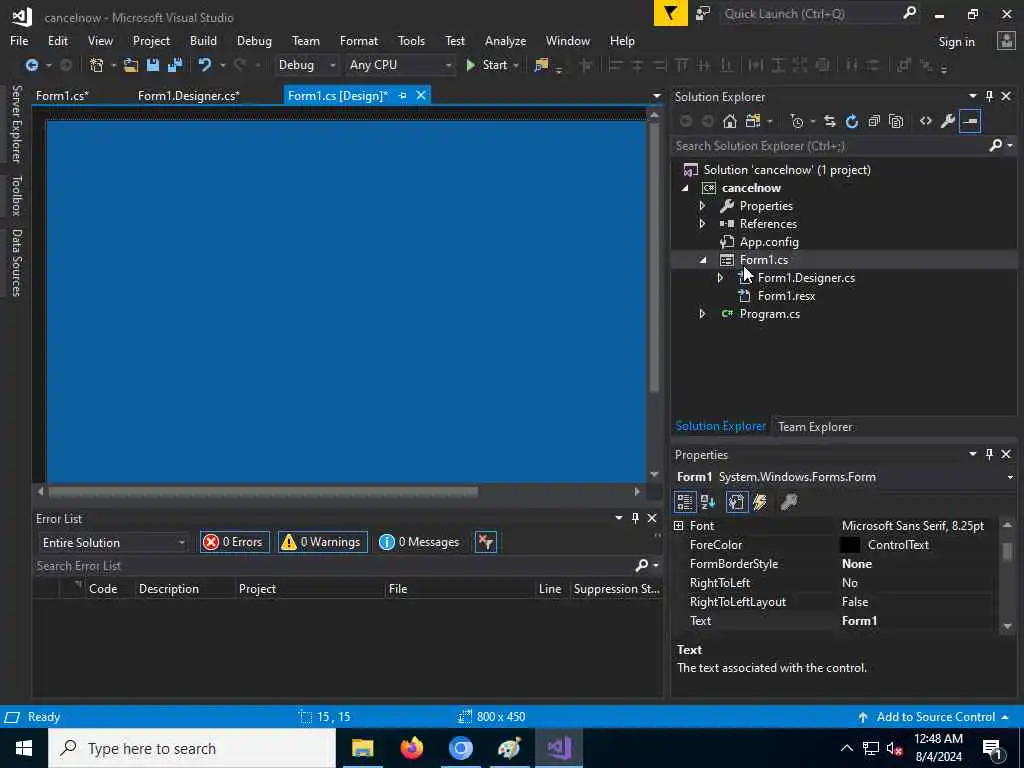This screenshot has width=1024, height=768.
Task: Toggle the 0 Messages filter button
Action: click(419, 543)
